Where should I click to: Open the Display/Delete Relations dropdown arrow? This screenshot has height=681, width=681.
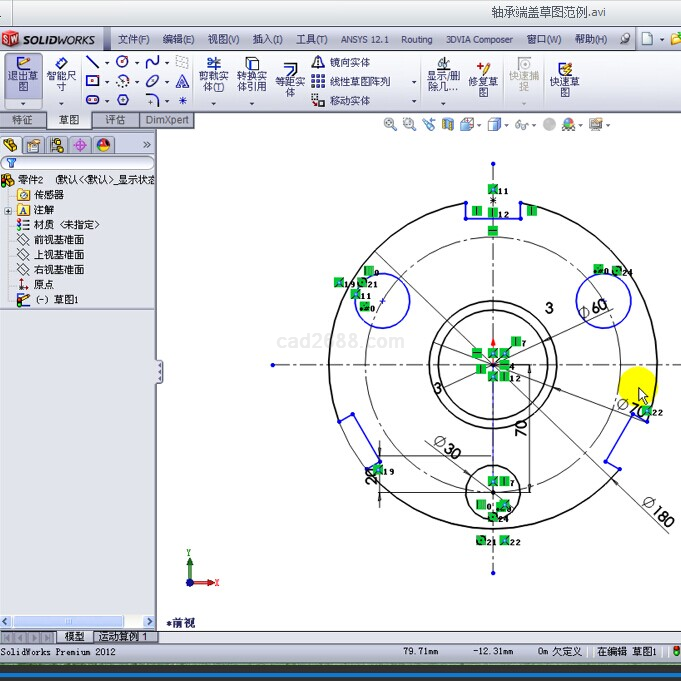[444, 101]
